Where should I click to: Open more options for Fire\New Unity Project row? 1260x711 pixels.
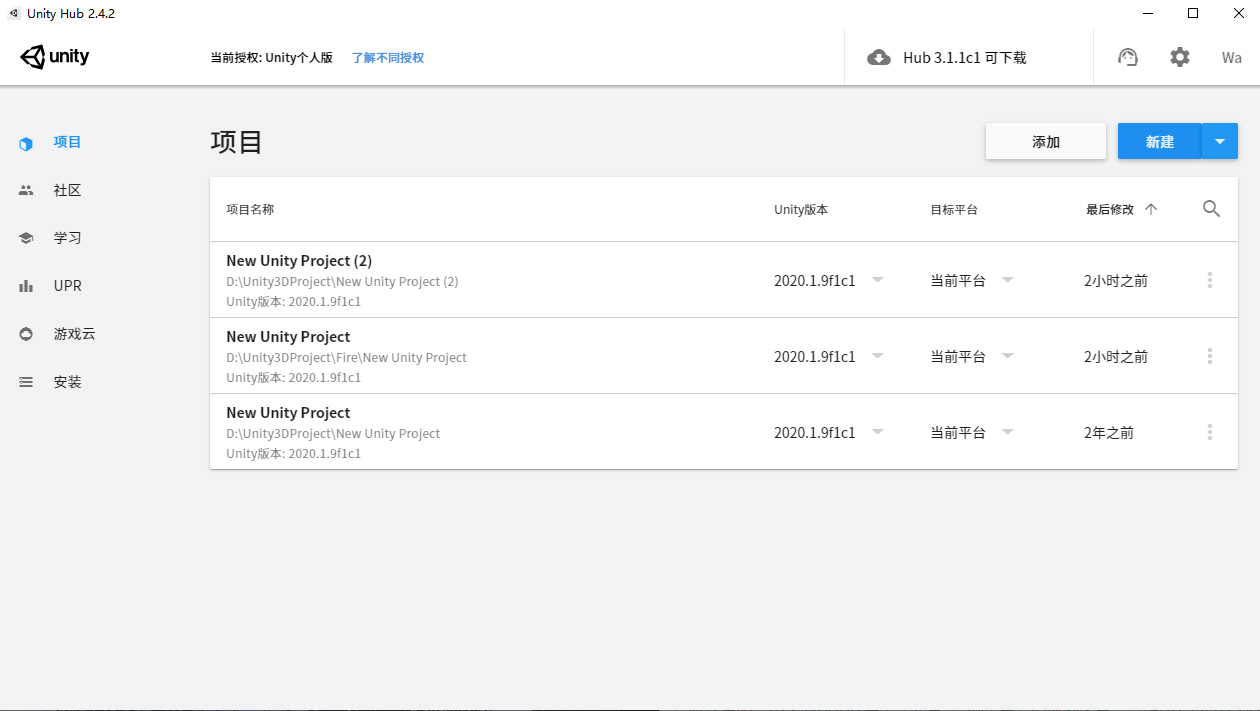(1210, 357)
